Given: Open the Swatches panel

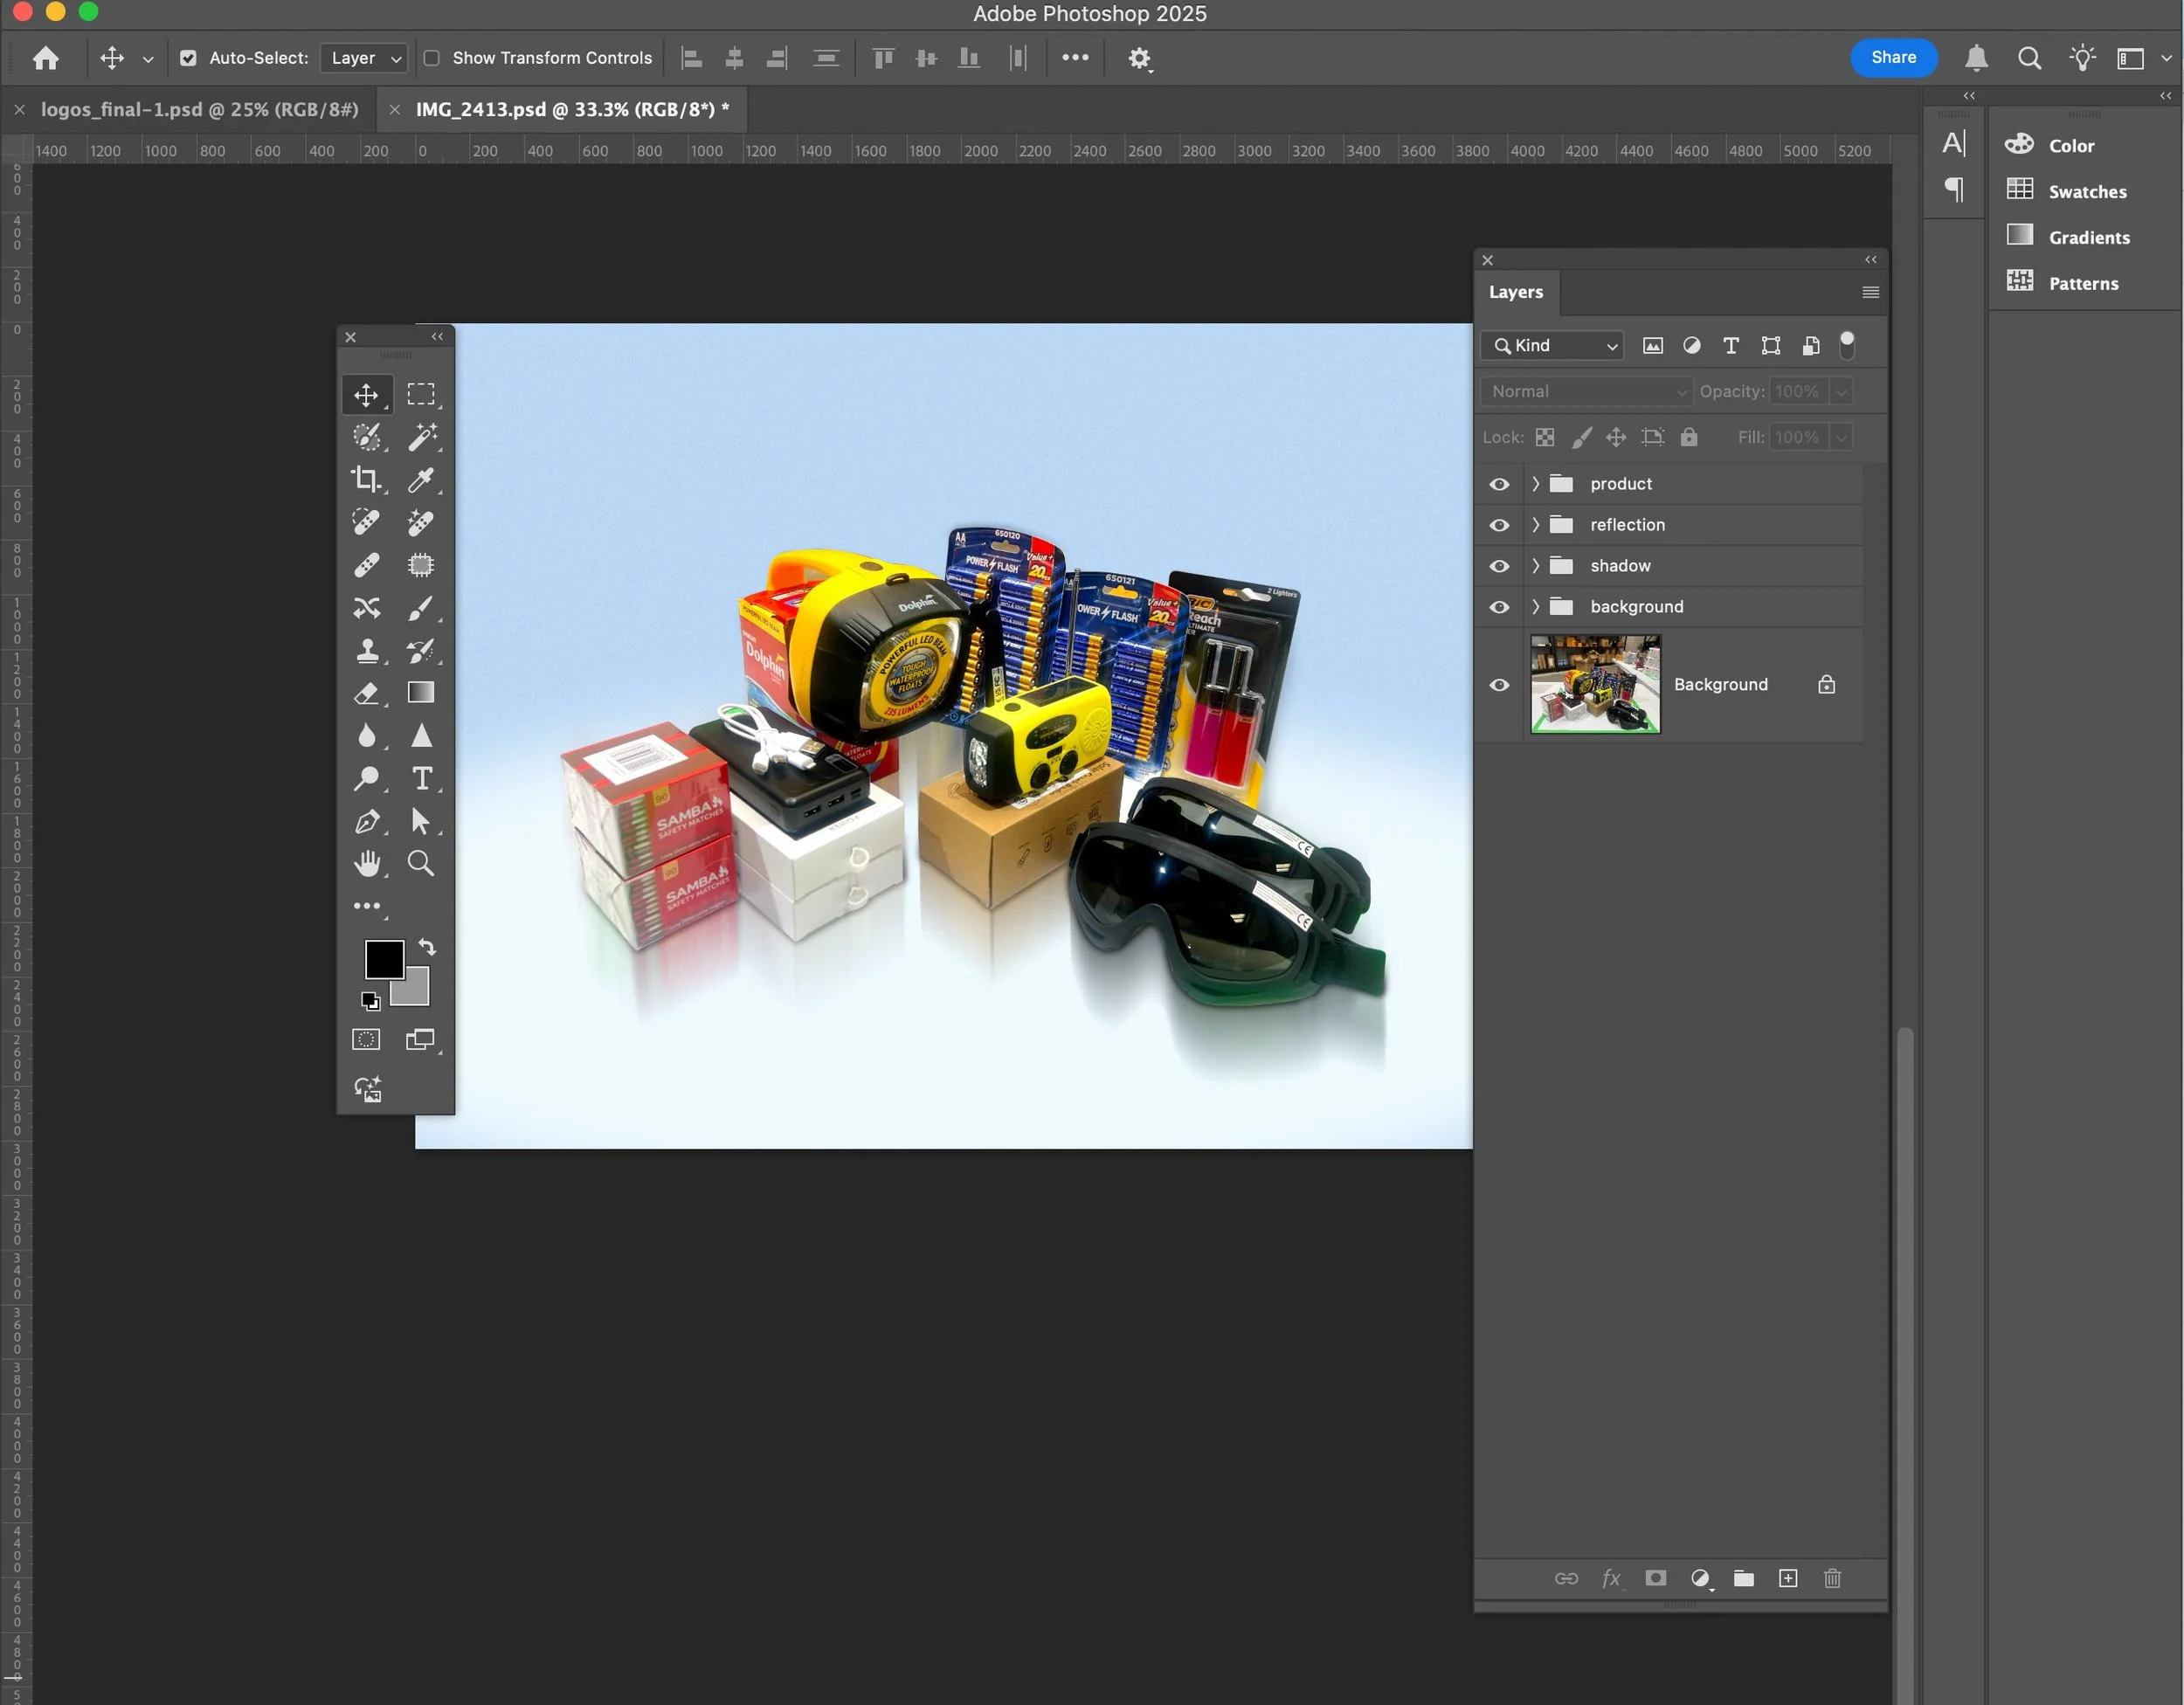Looking at the screenshot, I should [2087, 191].
